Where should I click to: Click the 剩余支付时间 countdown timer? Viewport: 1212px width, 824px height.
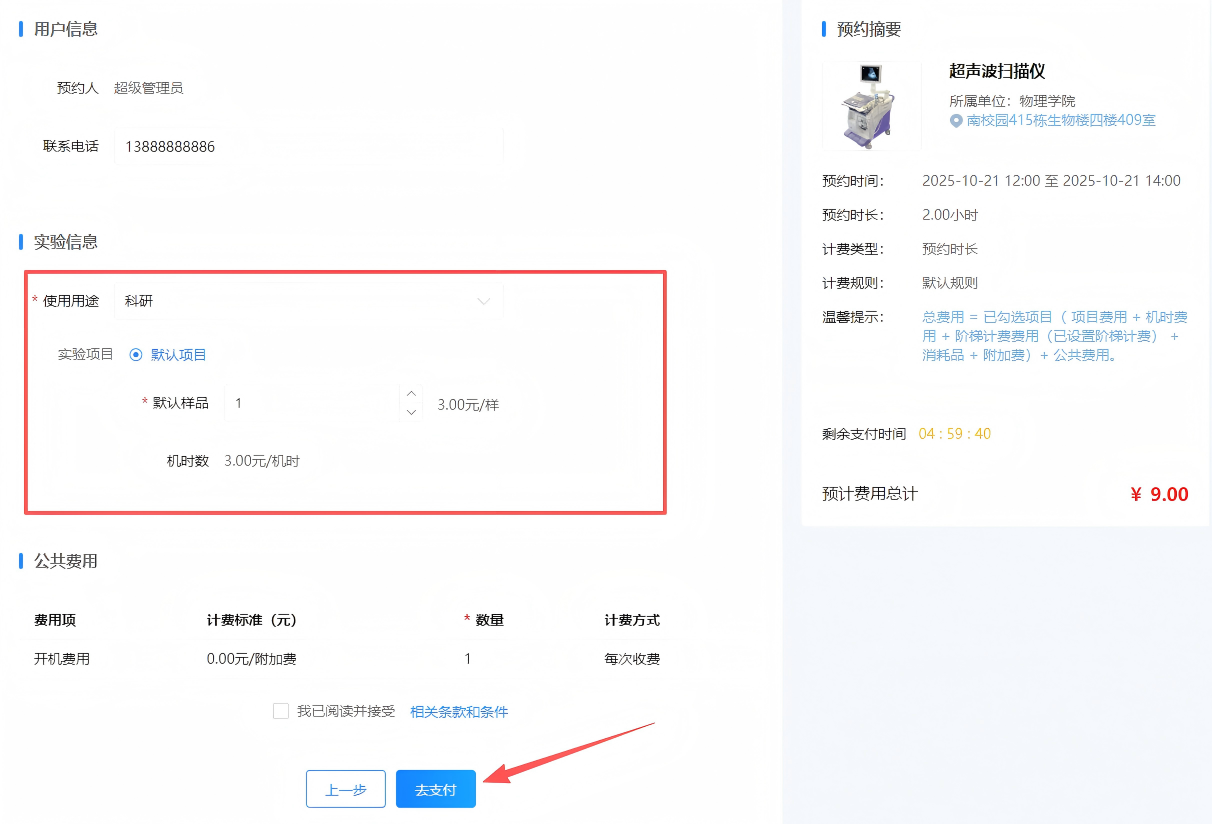coord(954,434)
